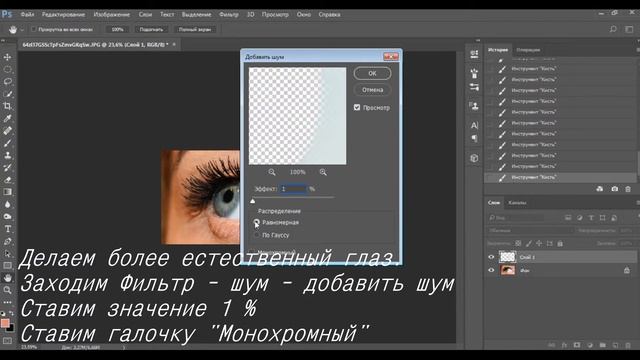Click the Подогнать button
This screenshot has height=360, width=640.
click(151, 29)
